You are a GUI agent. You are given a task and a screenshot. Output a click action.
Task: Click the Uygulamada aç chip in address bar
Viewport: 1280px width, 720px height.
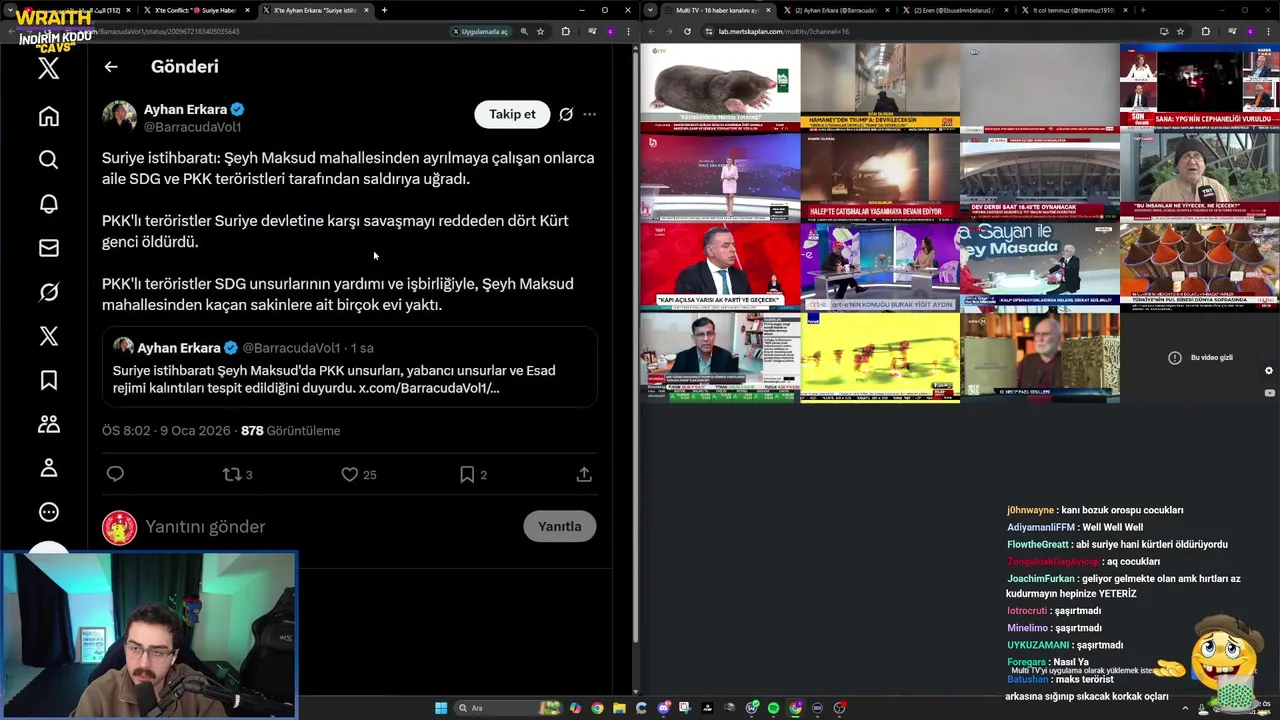(x=480, y=31)
